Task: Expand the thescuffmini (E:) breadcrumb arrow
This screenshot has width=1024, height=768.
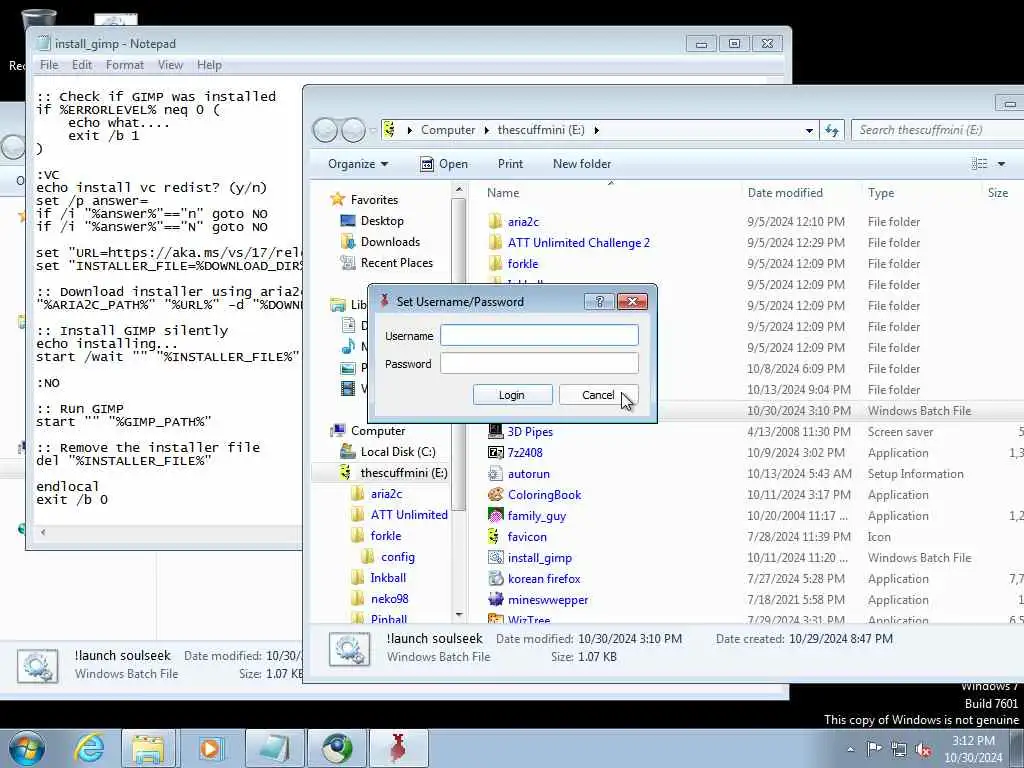Action: click(596, 130)
